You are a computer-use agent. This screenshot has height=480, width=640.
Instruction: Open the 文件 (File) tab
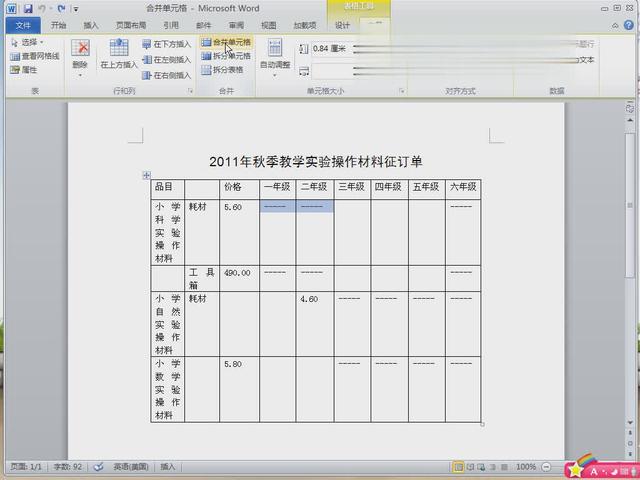click(x=23, y=25)
